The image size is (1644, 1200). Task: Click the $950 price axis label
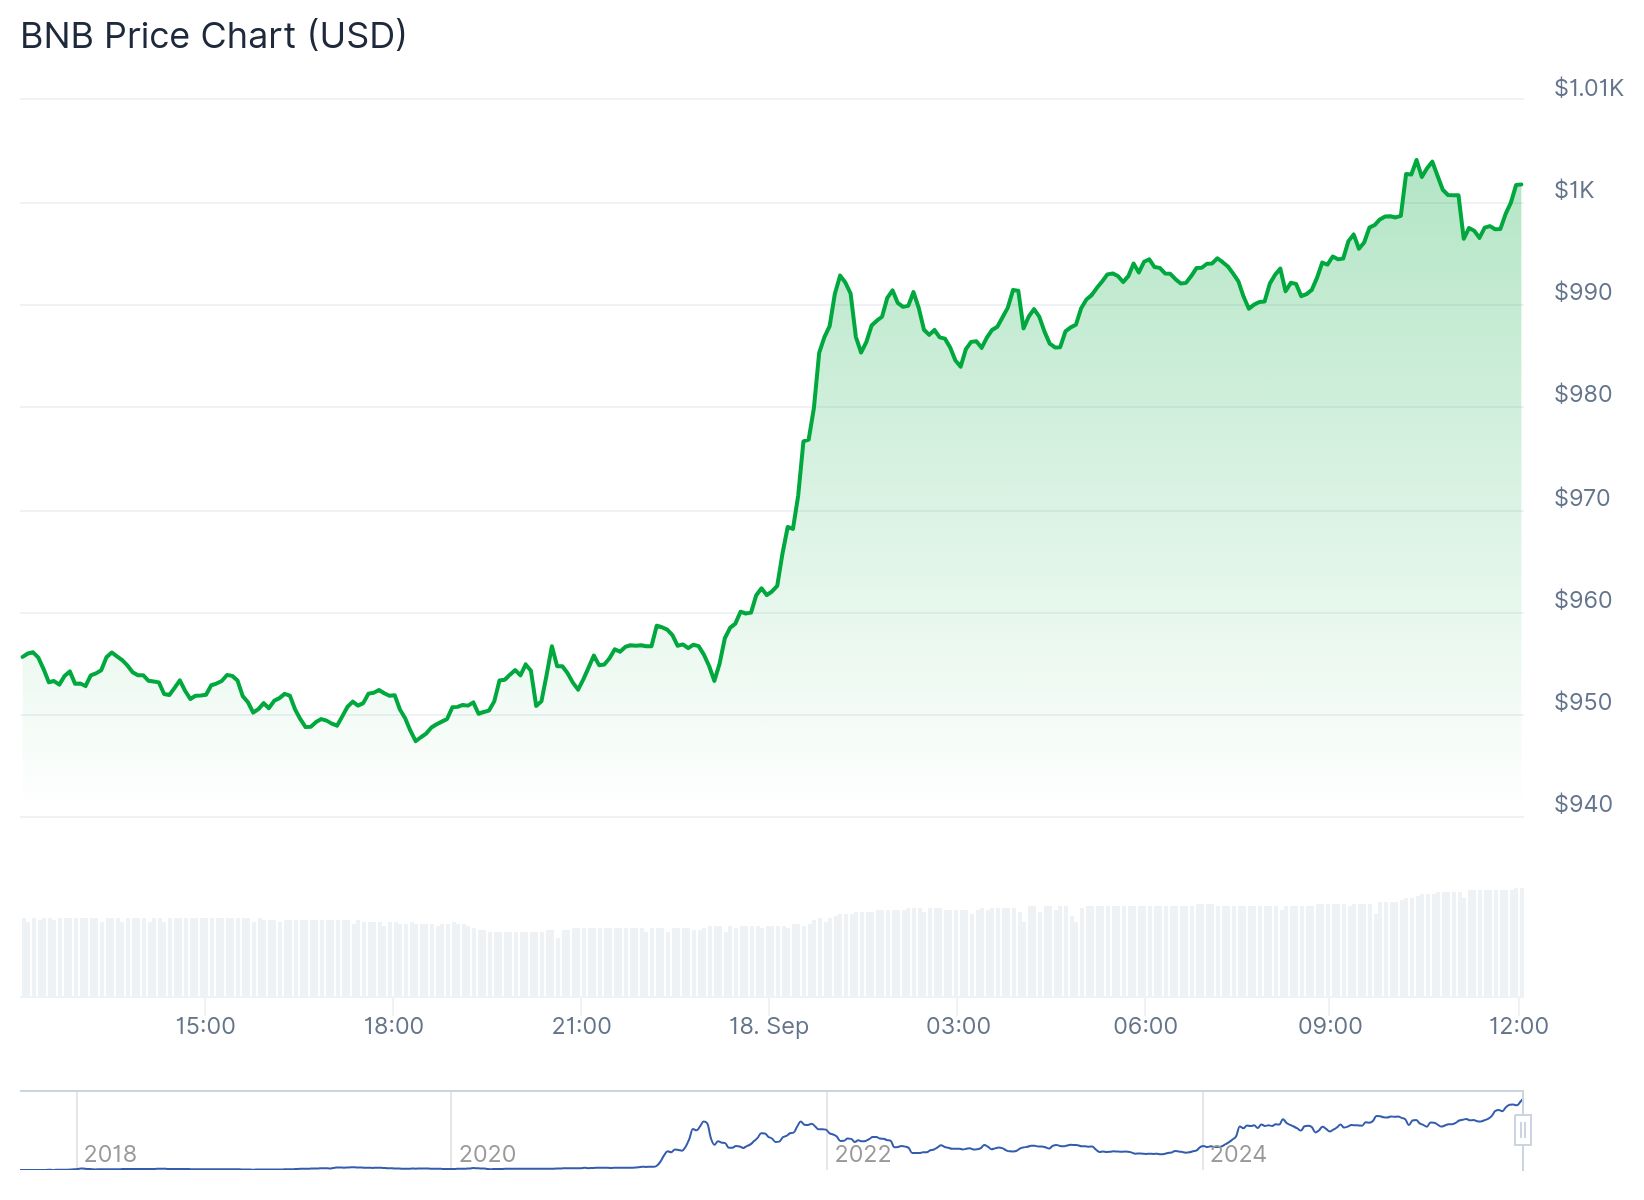[1583, 702]
